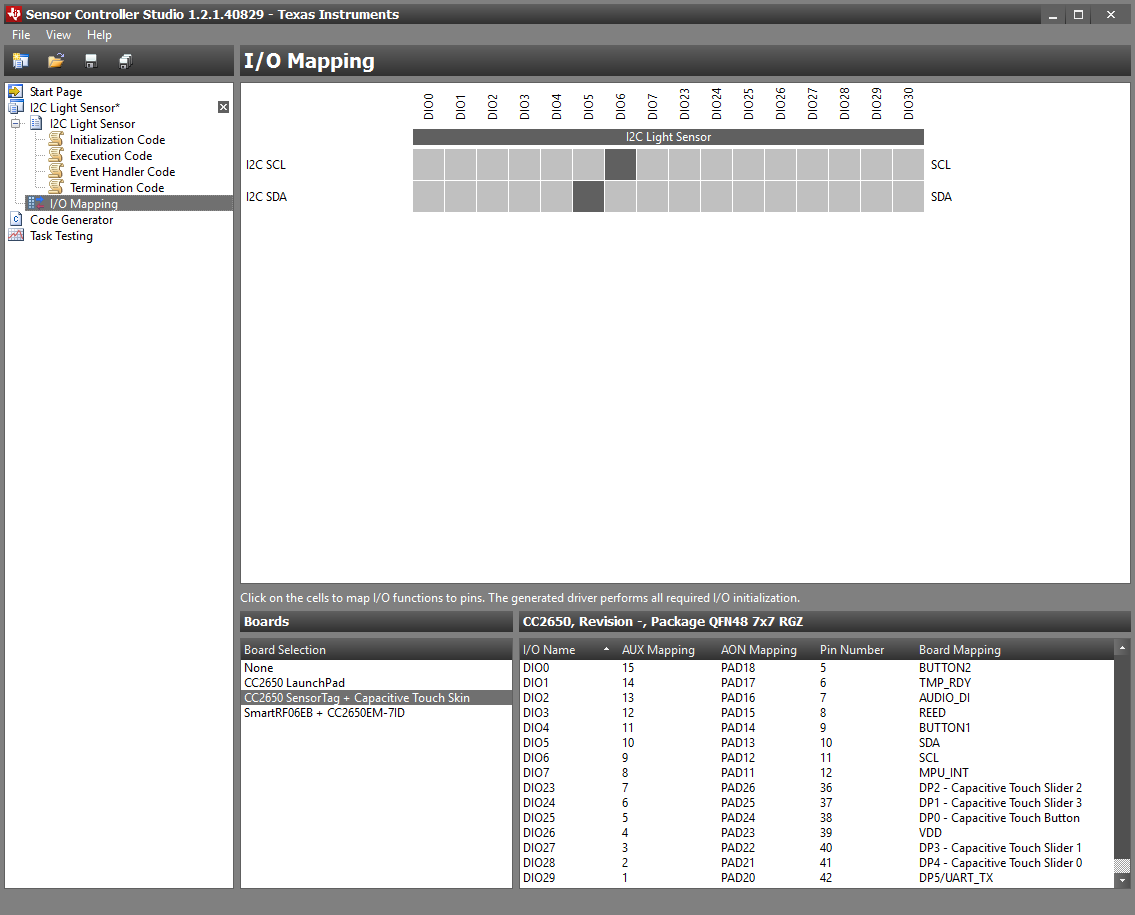1135x915 pixels.
Task: Click the Open Project folder icon
Action: click(x=56, y=62)
